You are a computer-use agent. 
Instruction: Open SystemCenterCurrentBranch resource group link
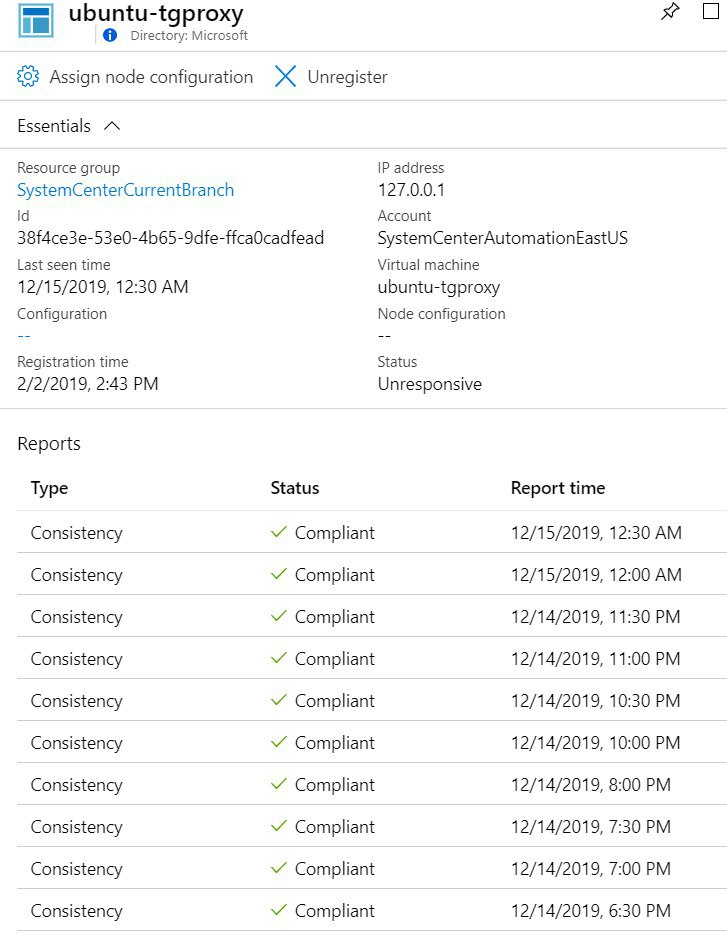(126, 190)
